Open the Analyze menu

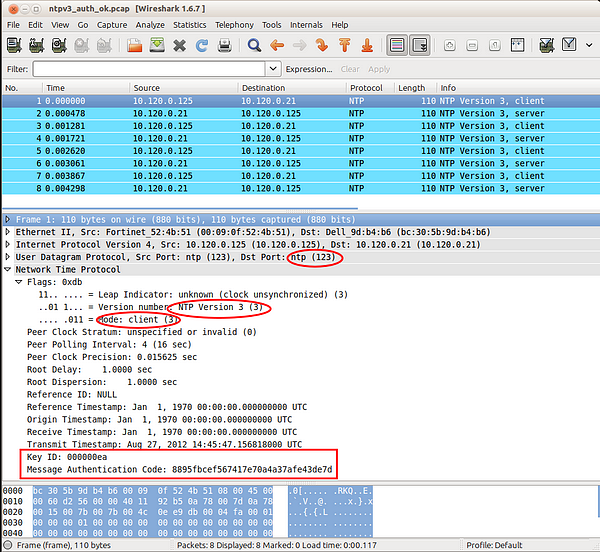149,24
